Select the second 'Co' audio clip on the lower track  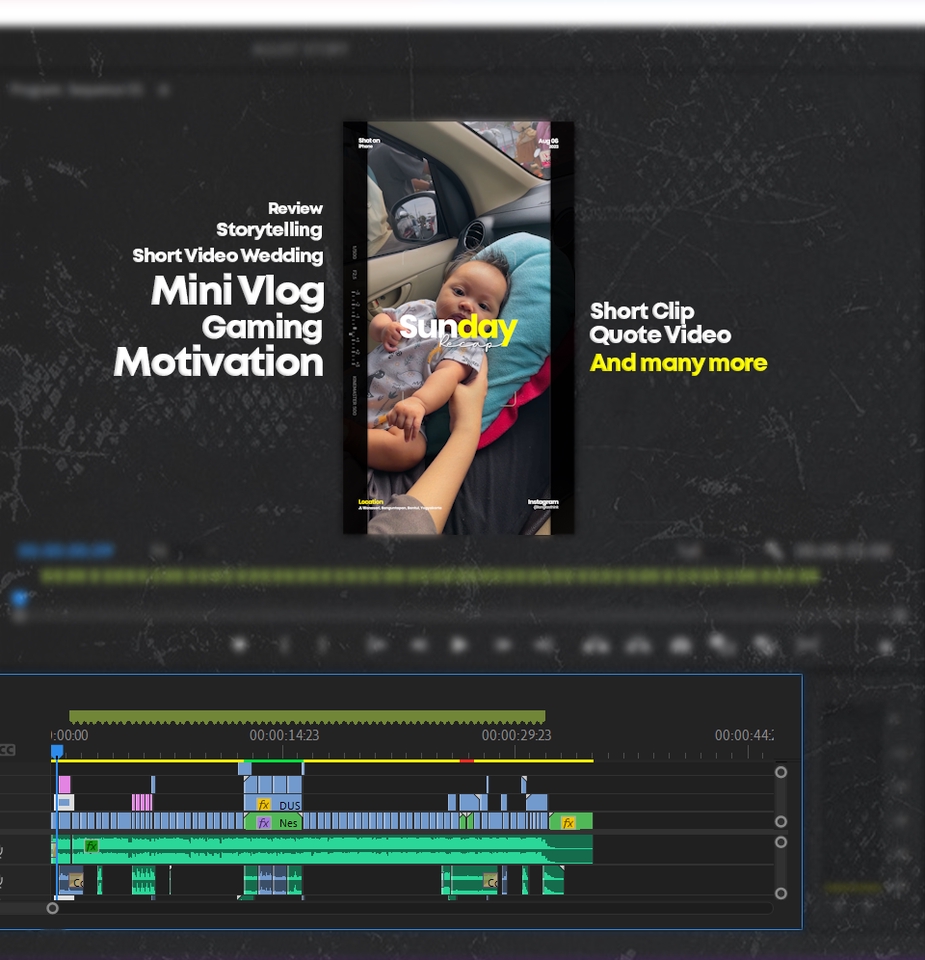point(490,882)
